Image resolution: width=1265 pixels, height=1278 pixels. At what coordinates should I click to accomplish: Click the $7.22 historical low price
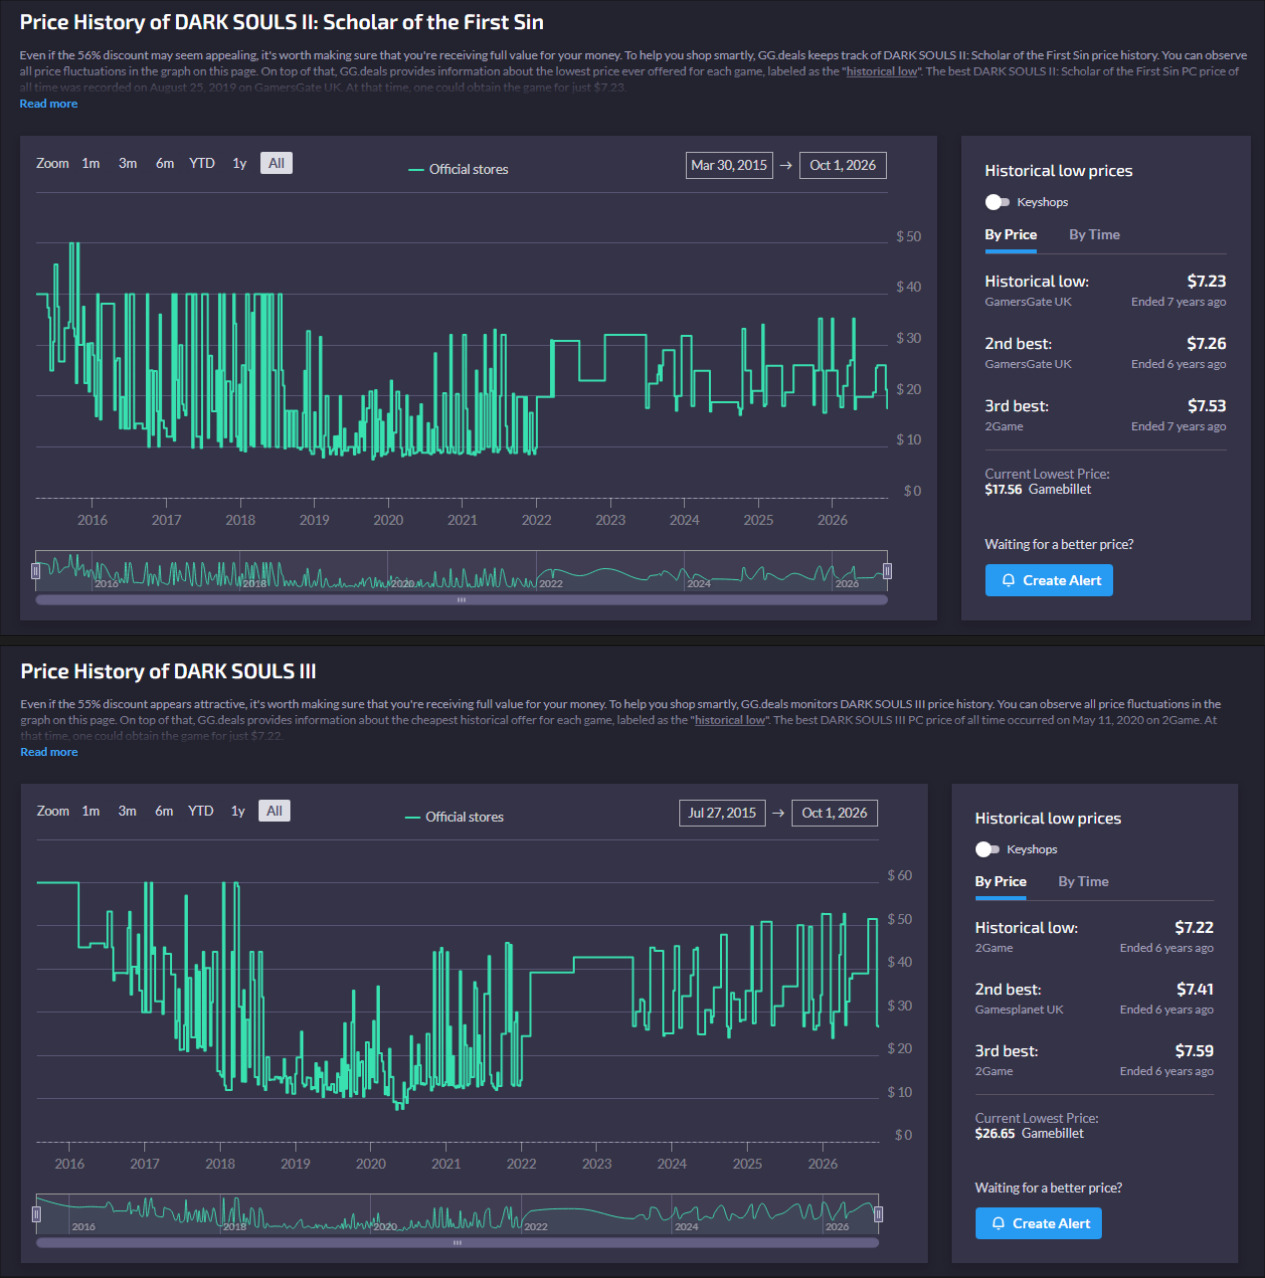pos(1194,927)
